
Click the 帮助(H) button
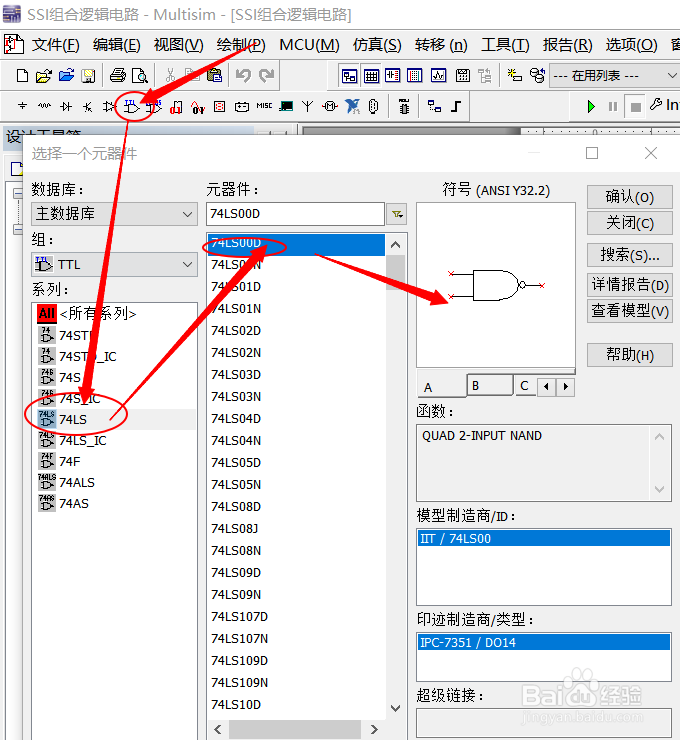[630, 354]
